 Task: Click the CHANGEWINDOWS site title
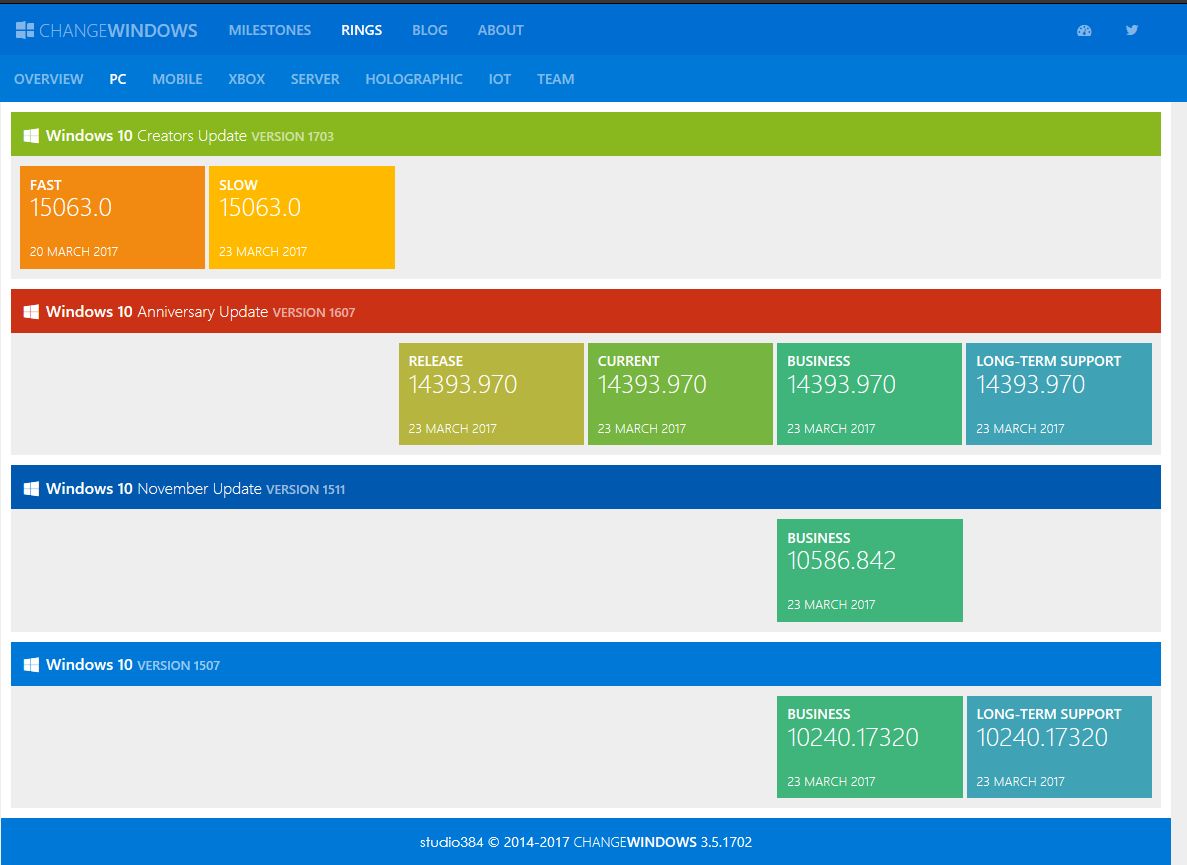tap(118, 30)
